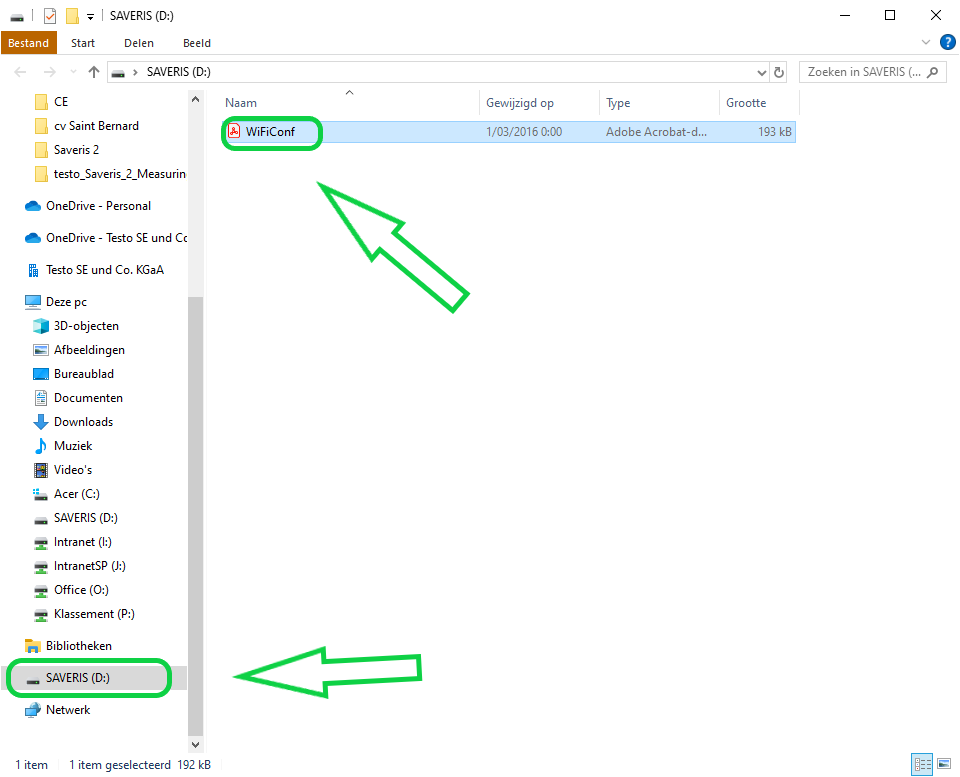Click the Properties quick access icon
Screen dimensions: 960x777
(x=50, y=16)
